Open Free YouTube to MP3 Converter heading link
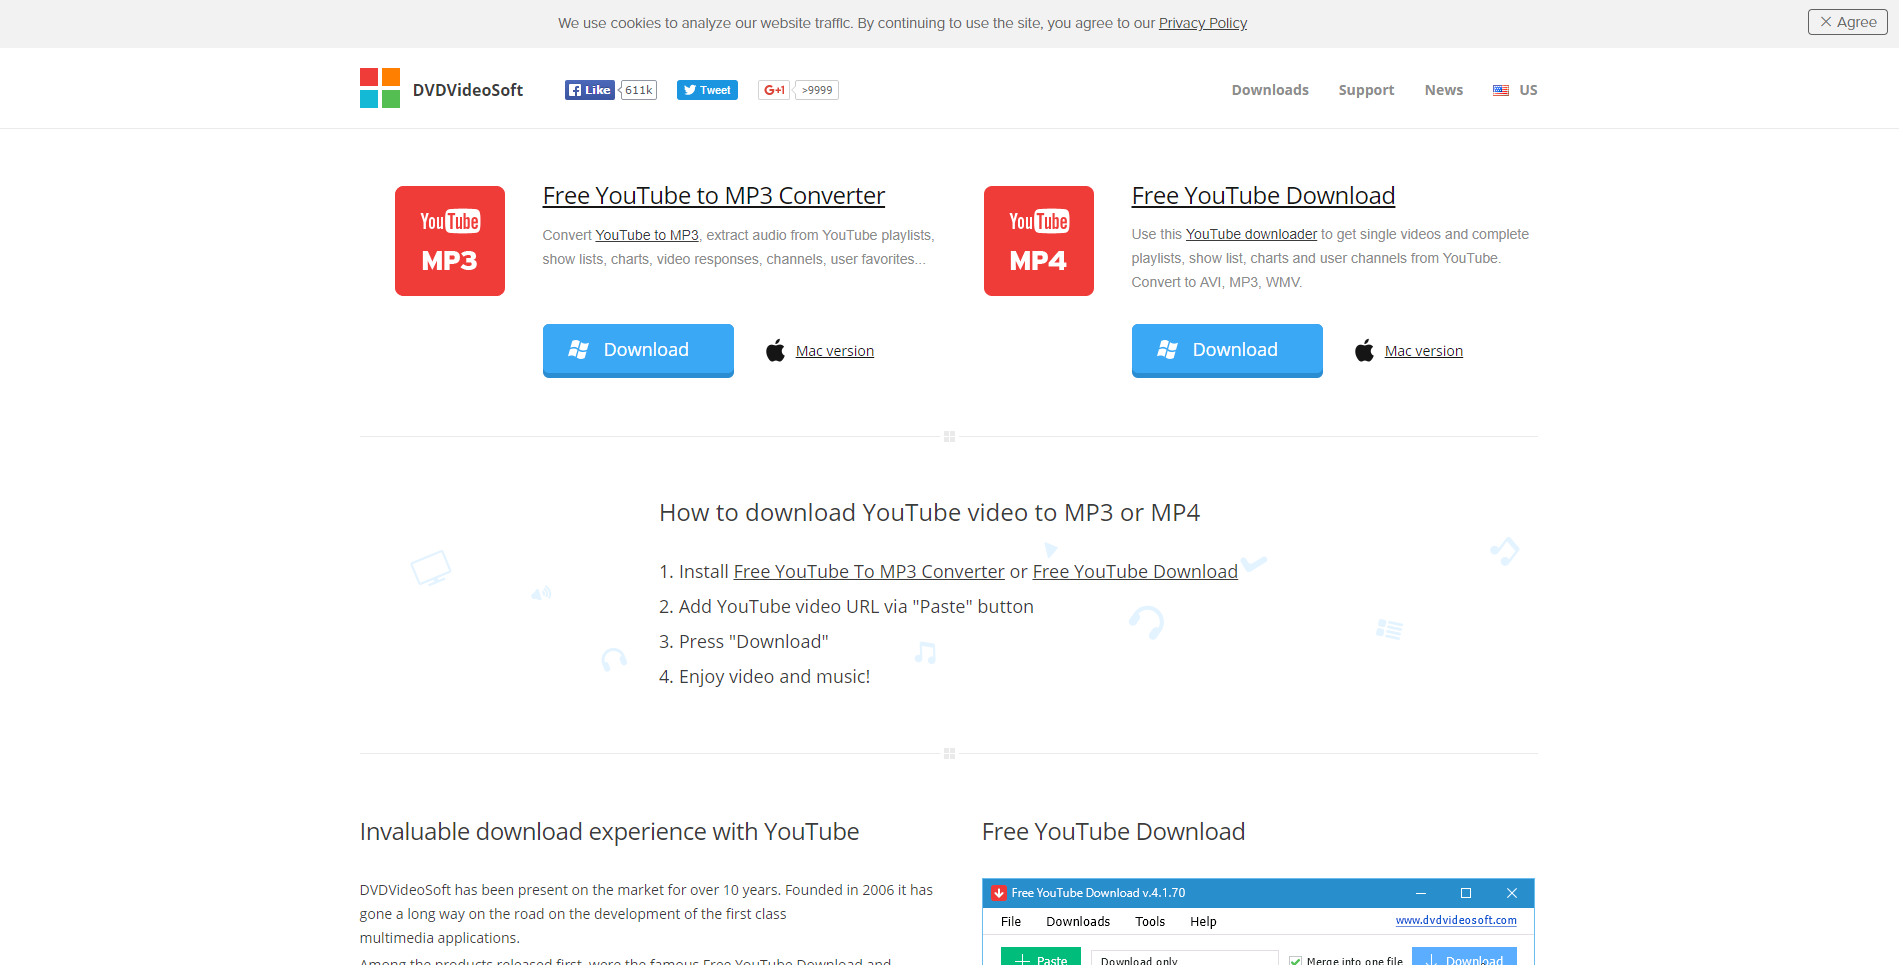Image resolution: width=1899 pixels, height=965 pixels. click(x=714, y=196)
